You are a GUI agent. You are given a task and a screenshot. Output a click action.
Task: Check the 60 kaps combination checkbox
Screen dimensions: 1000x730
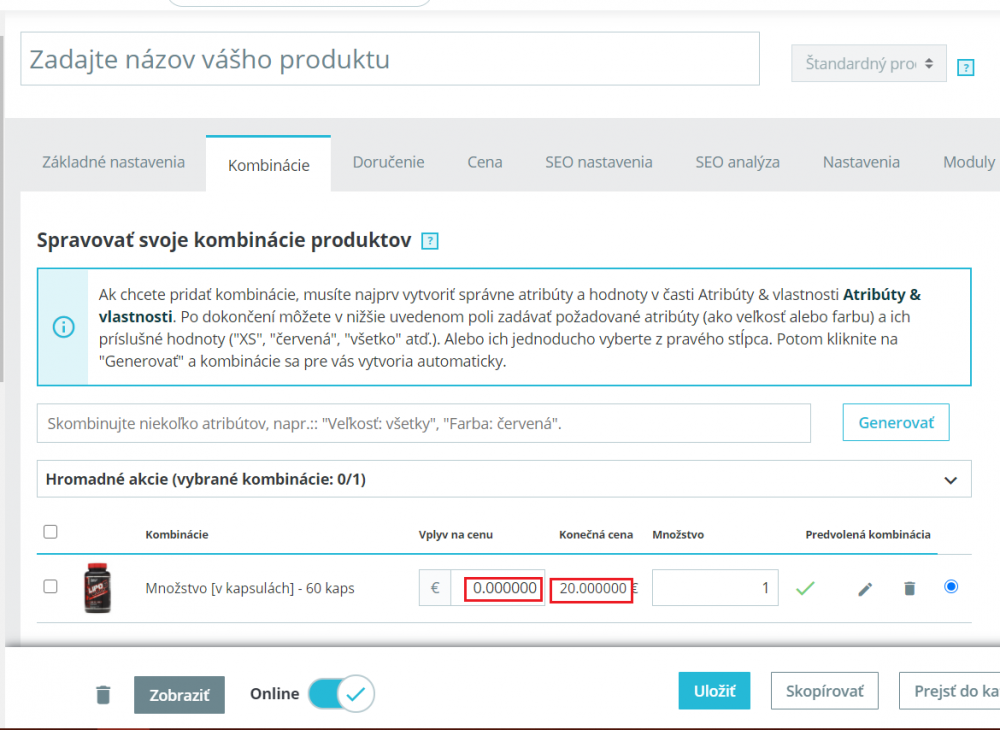(50, 587)
